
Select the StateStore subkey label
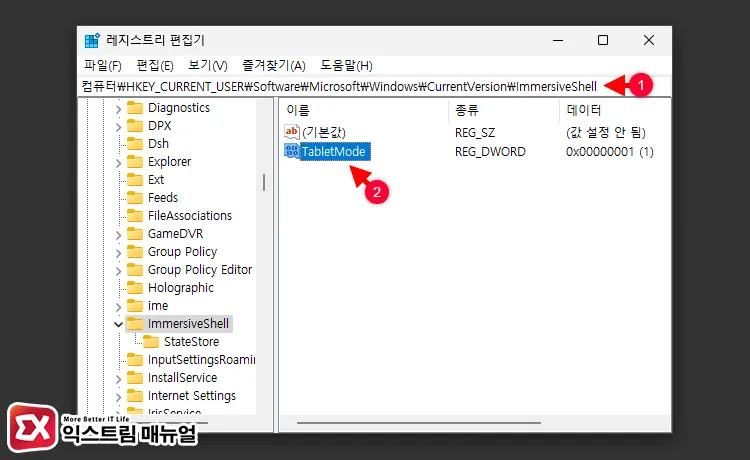[x=191, y=342]
